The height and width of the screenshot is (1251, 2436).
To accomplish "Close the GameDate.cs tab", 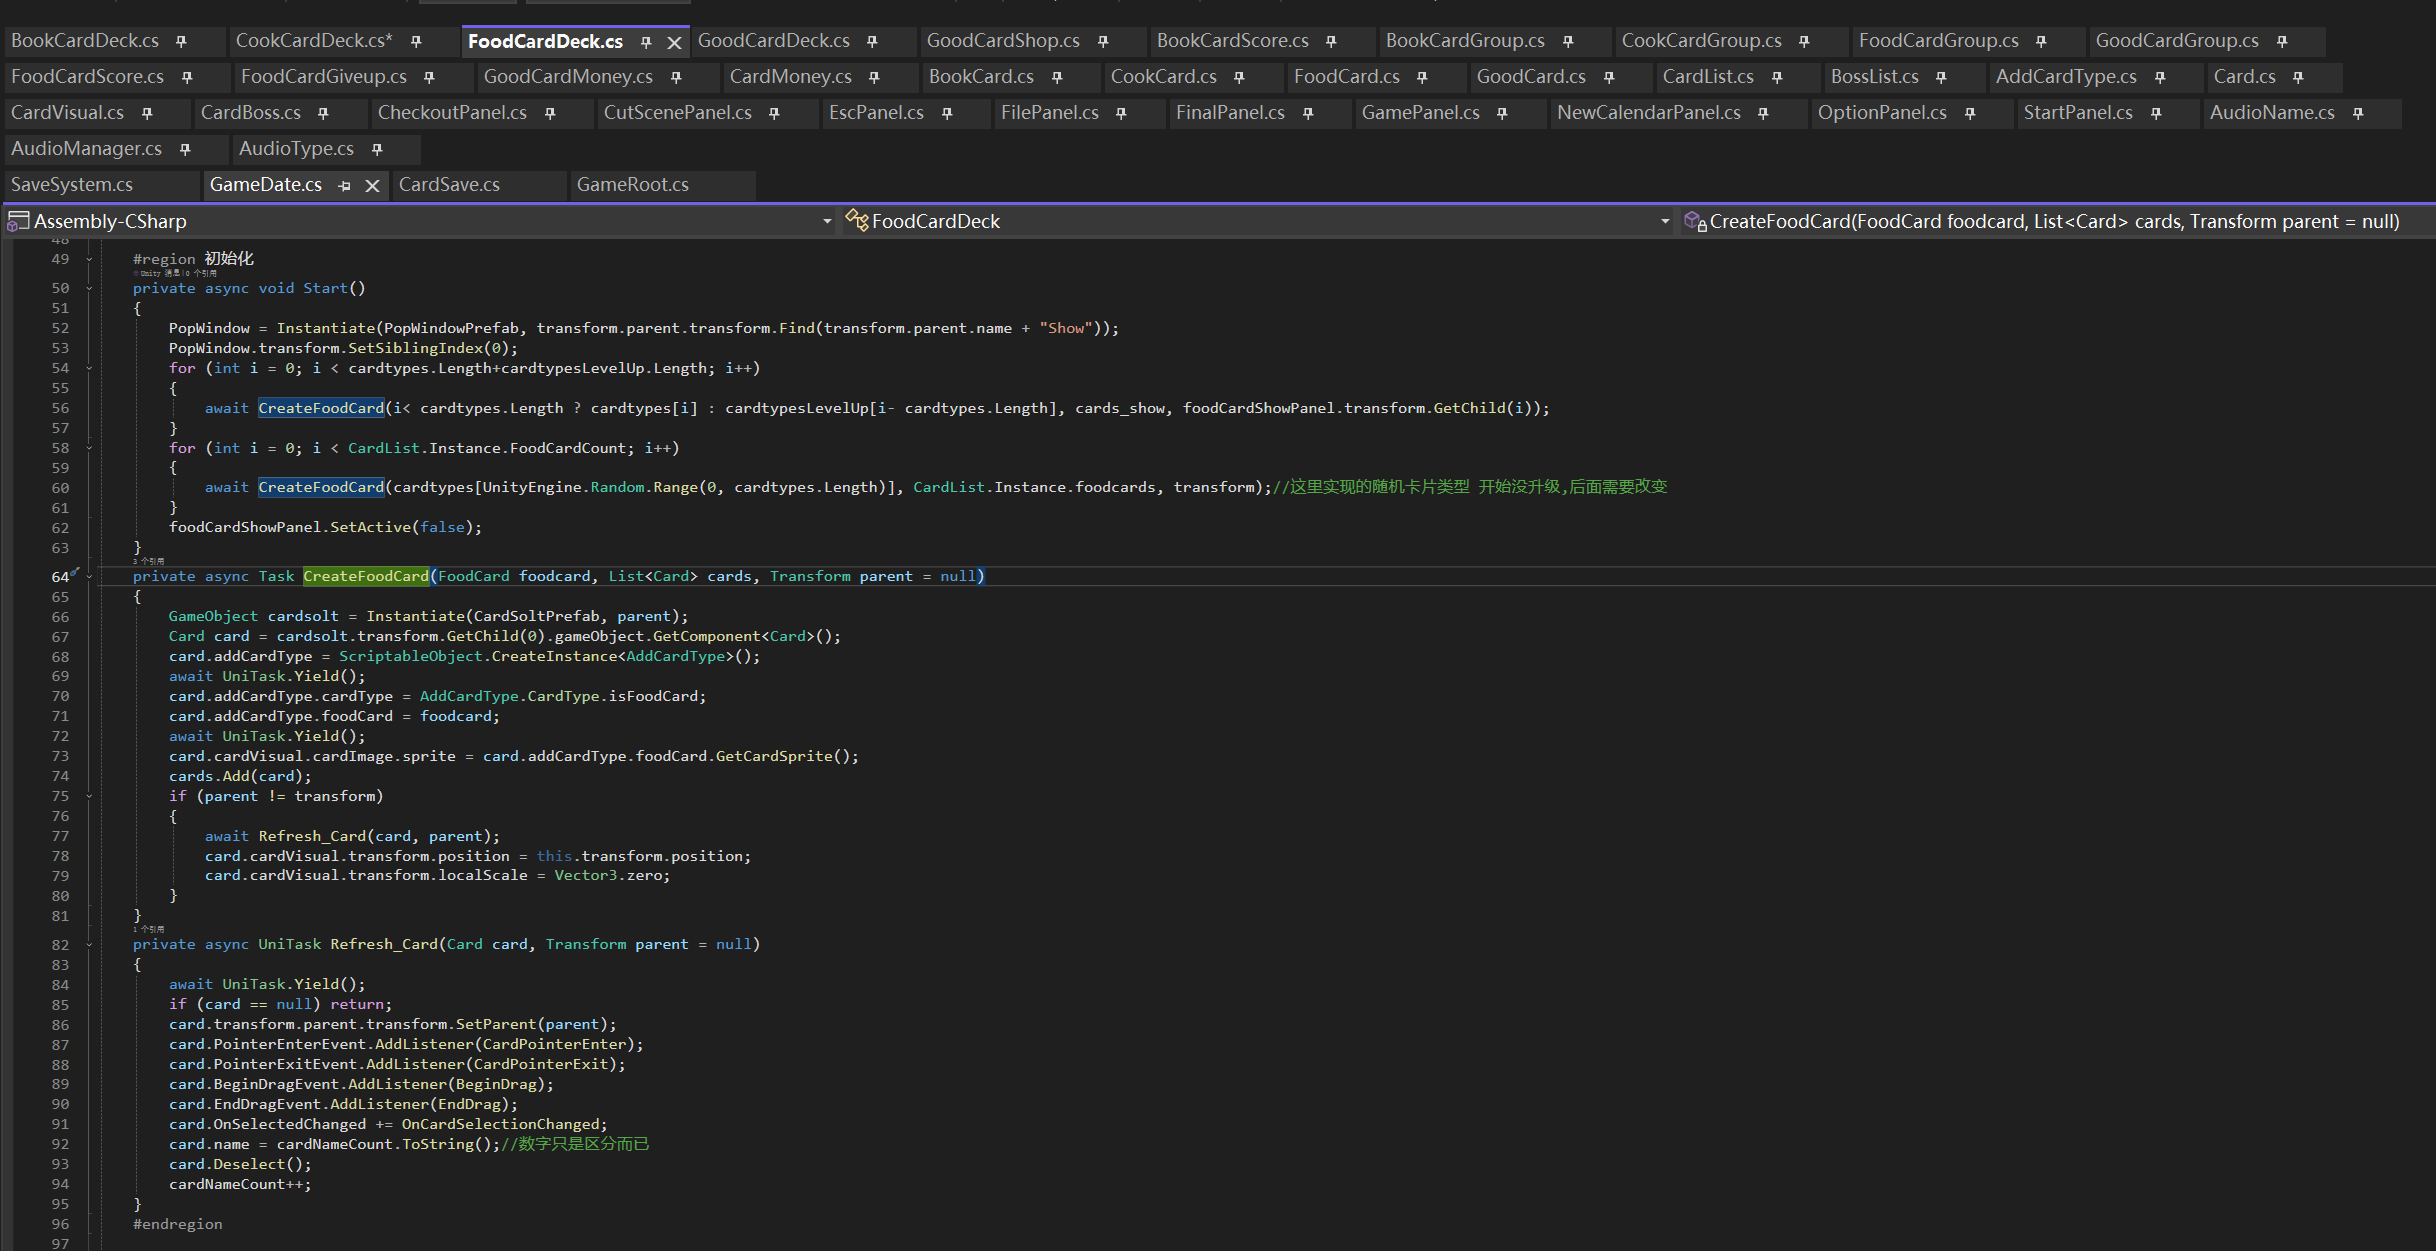I will pyautogui.click(x=372, y=185).
